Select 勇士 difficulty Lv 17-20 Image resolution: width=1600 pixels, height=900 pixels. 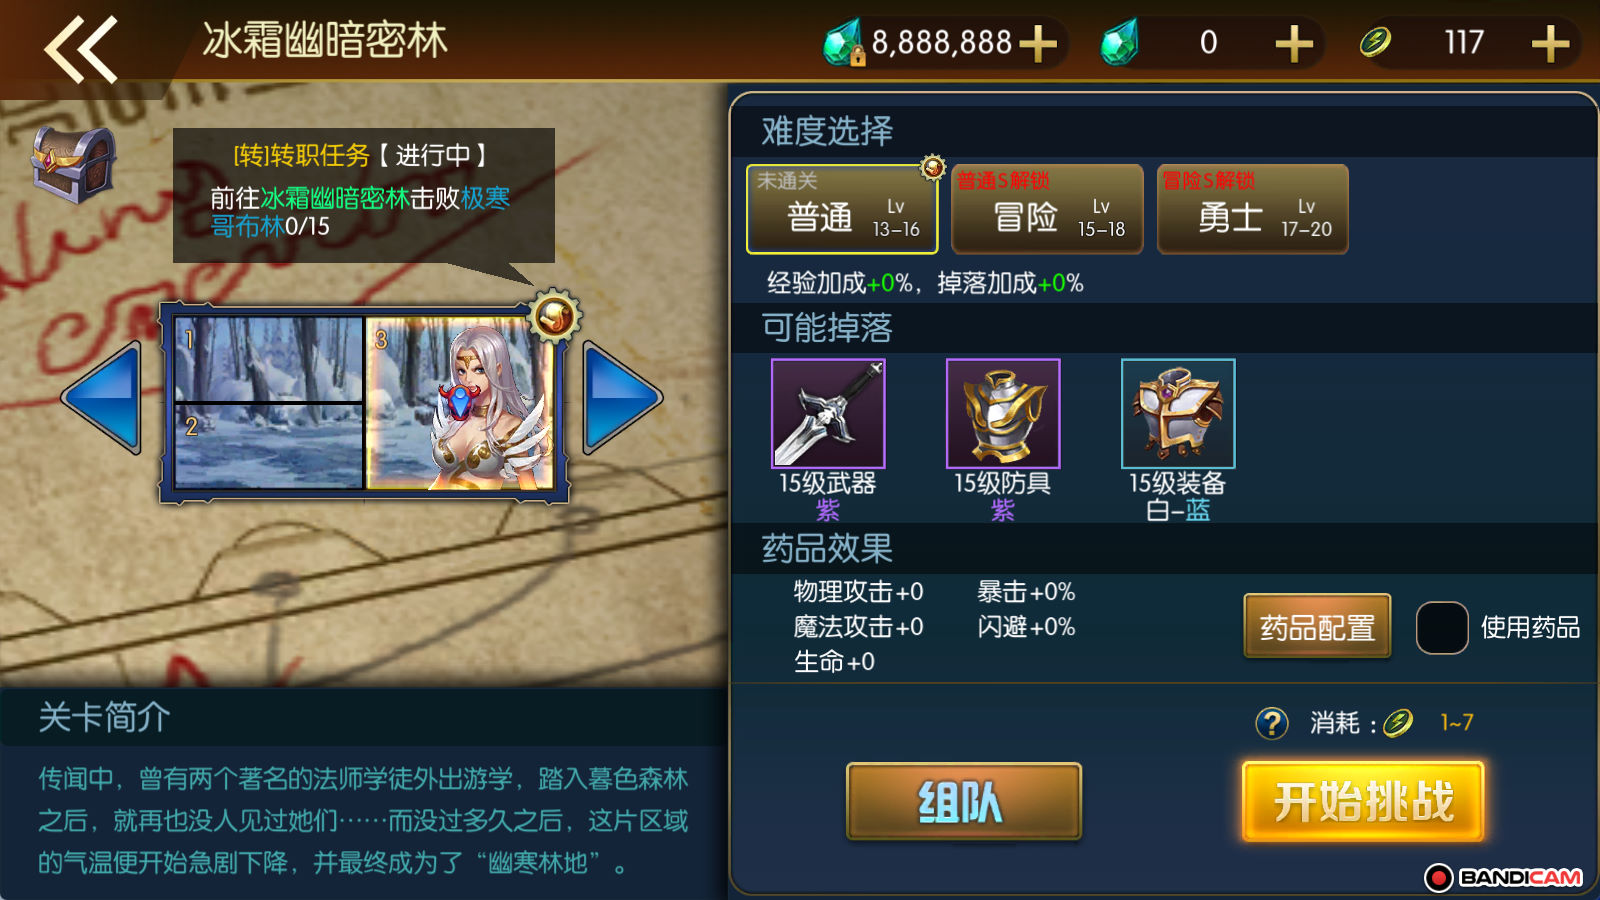tap(1253, 209)
